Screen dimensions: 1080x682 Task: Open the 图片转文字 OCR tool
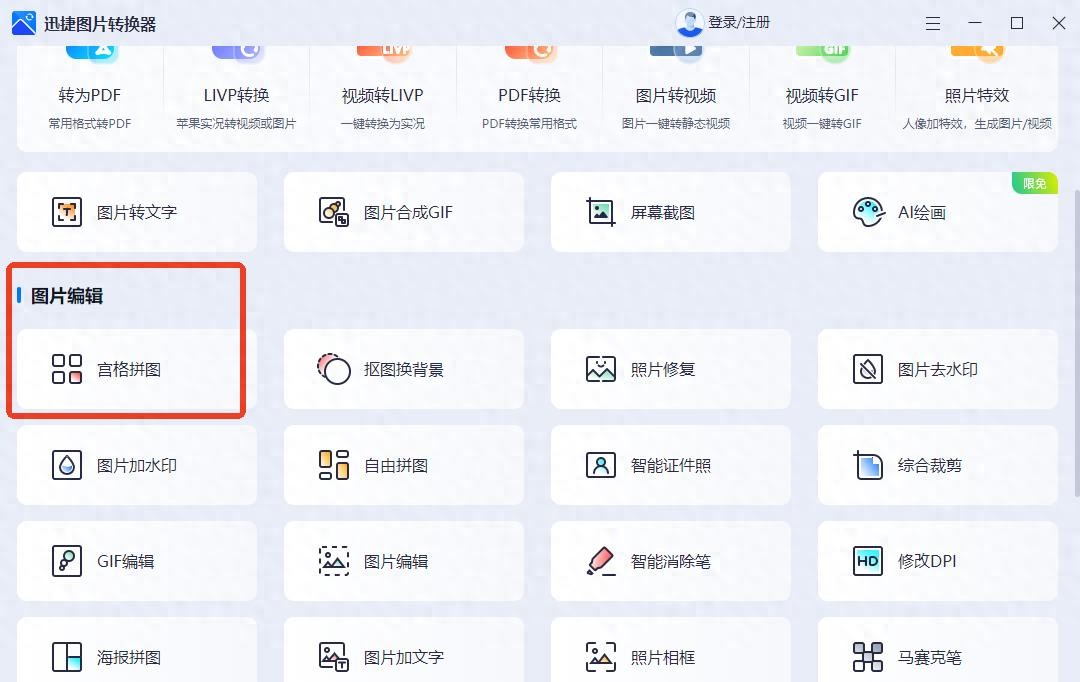(136, 212)
